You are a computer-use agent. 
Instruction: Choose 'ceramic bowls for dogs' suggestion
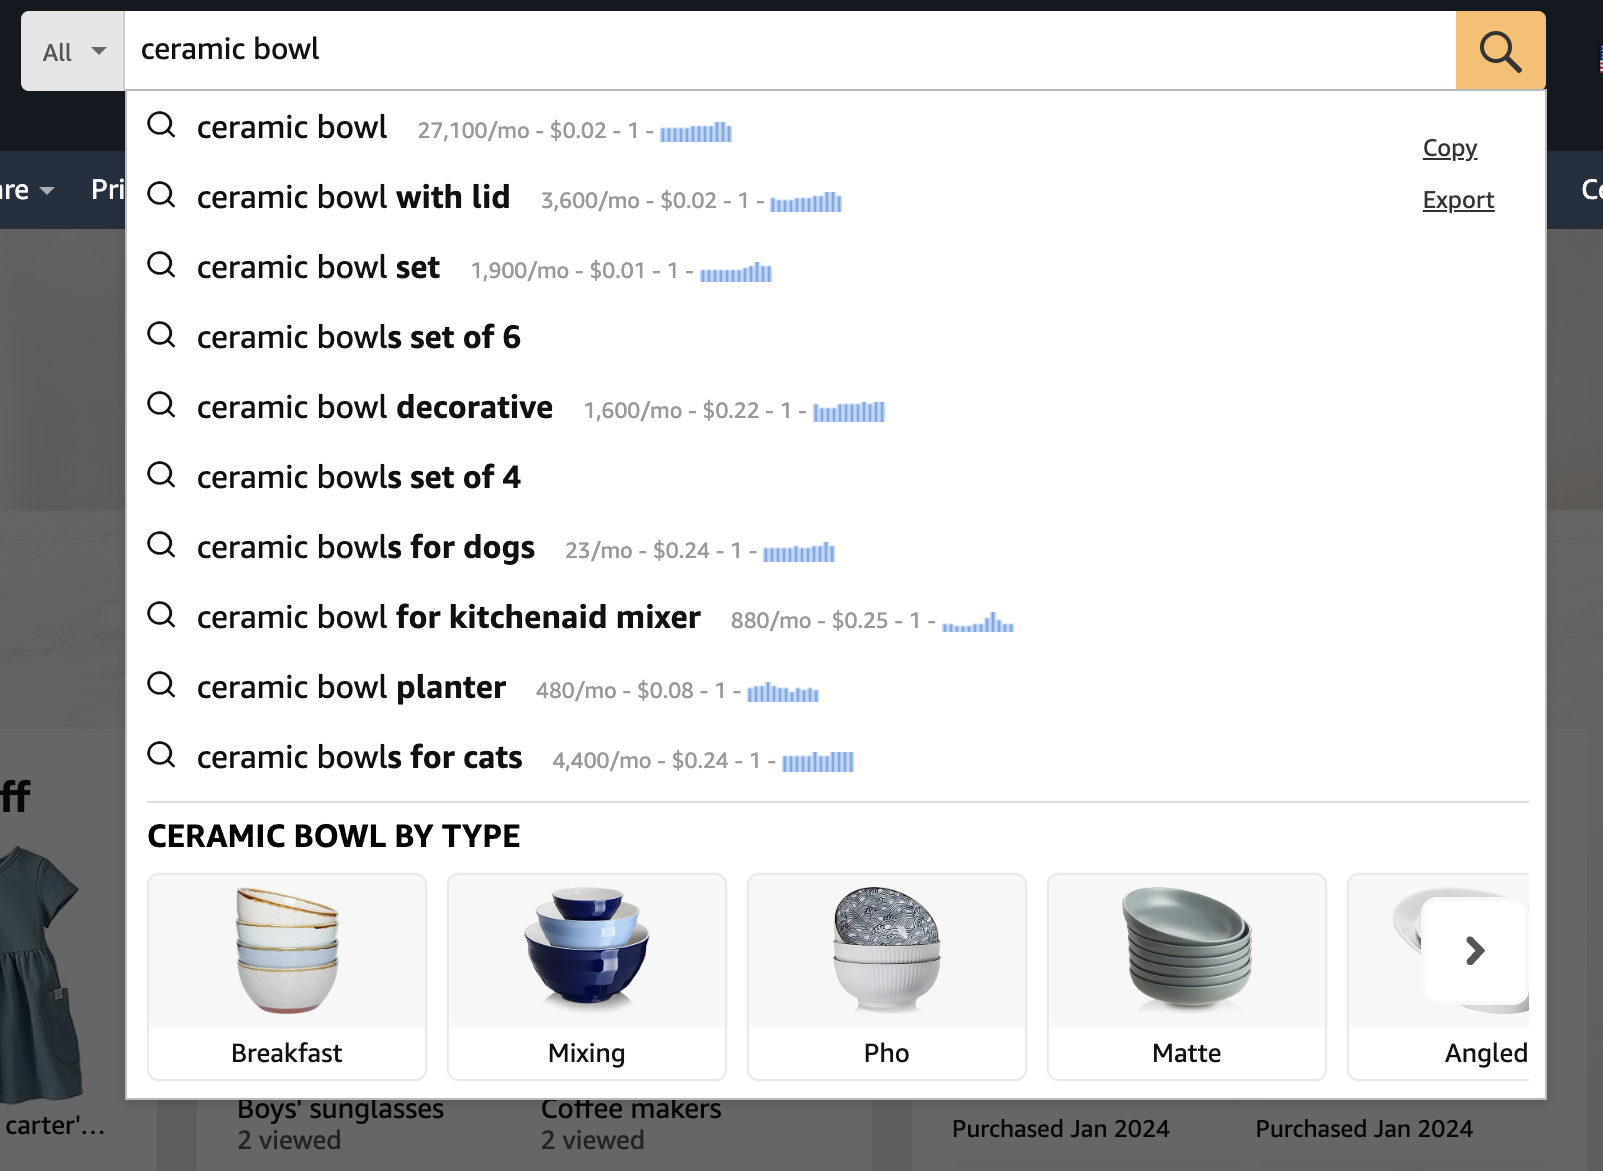click(x=366, y=548)
